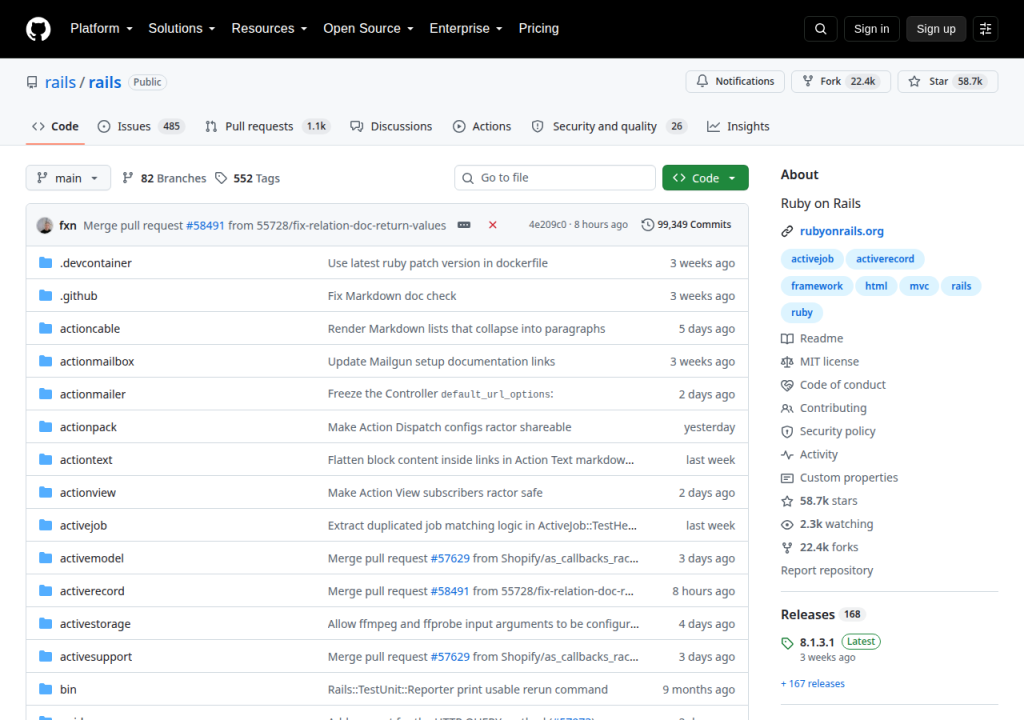The image size is (1024, 720).
Task: Click the actionmailbox folder icon
Action: (x=46, y=361)
